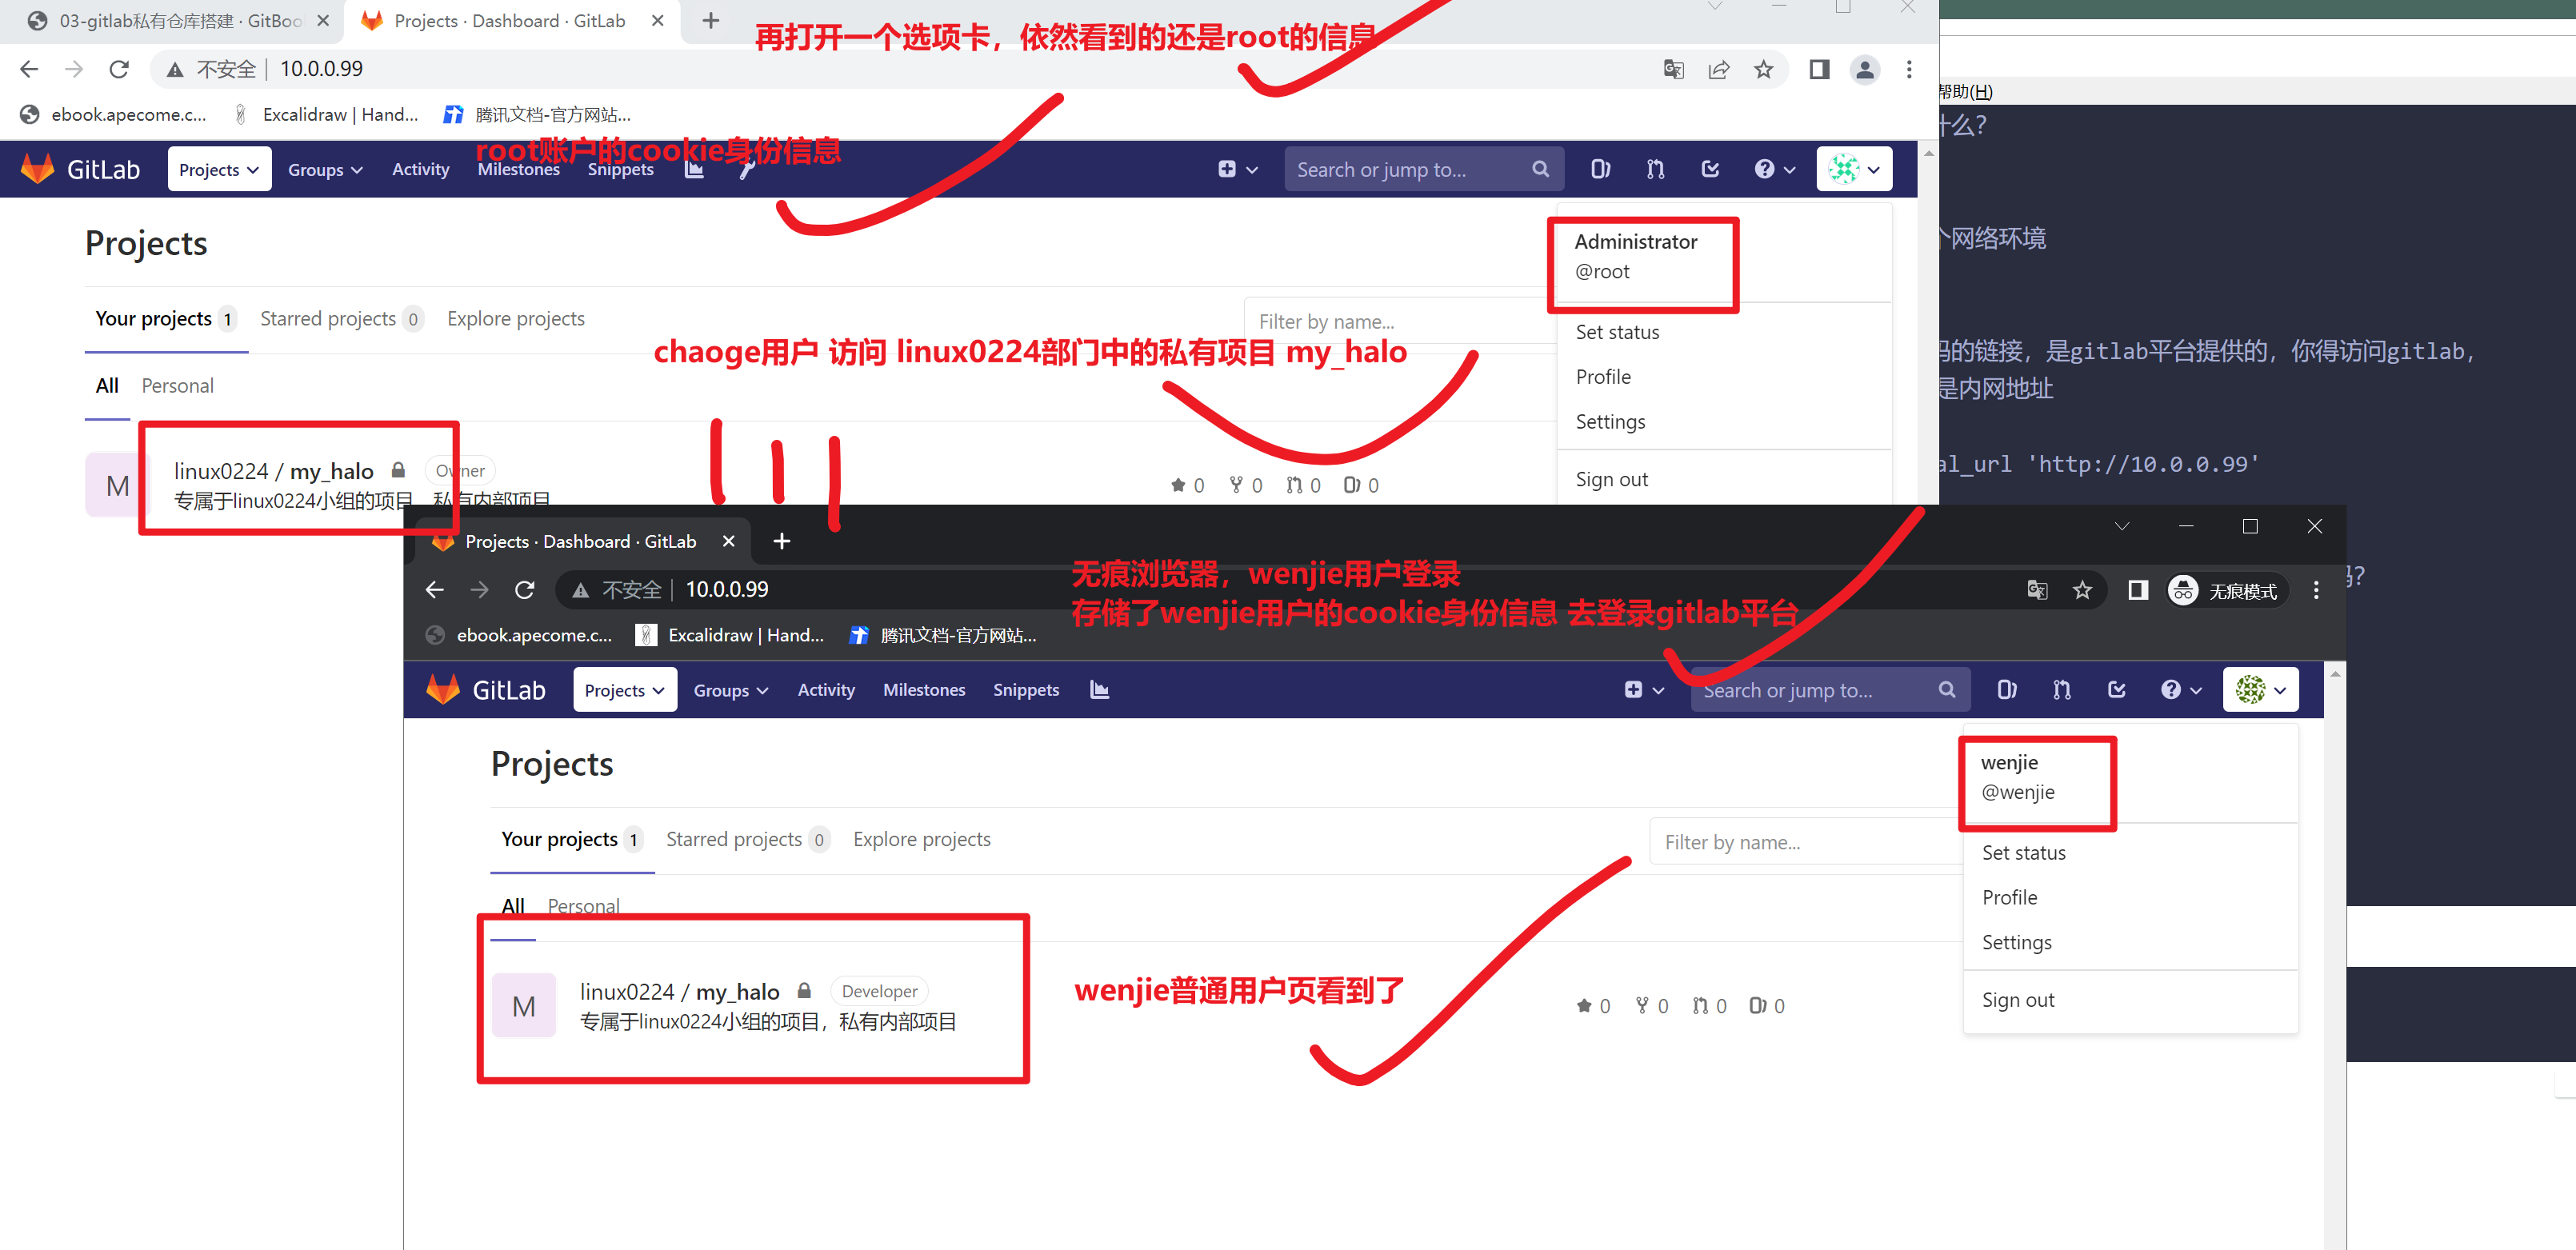2576x1250 pixels.
Task: Select the Explore projects tab in lower window
Action: (x=921, y=839)
